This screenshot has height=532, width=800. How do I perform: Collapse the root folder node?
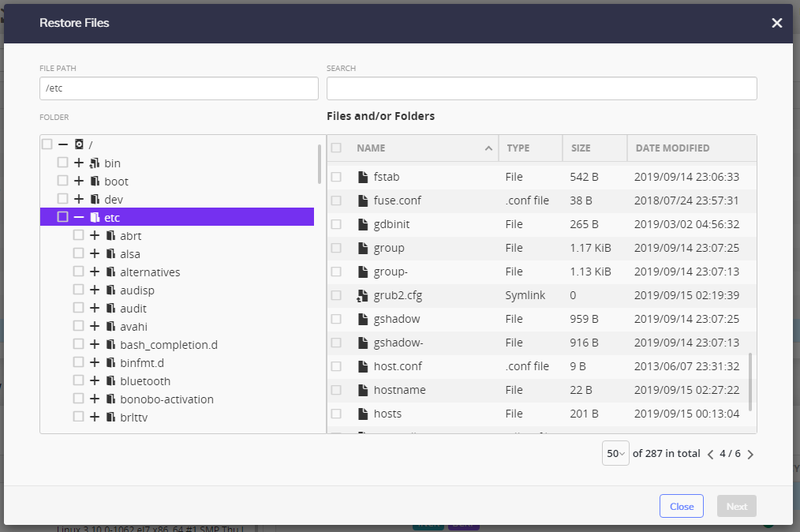tap(63, 144)
